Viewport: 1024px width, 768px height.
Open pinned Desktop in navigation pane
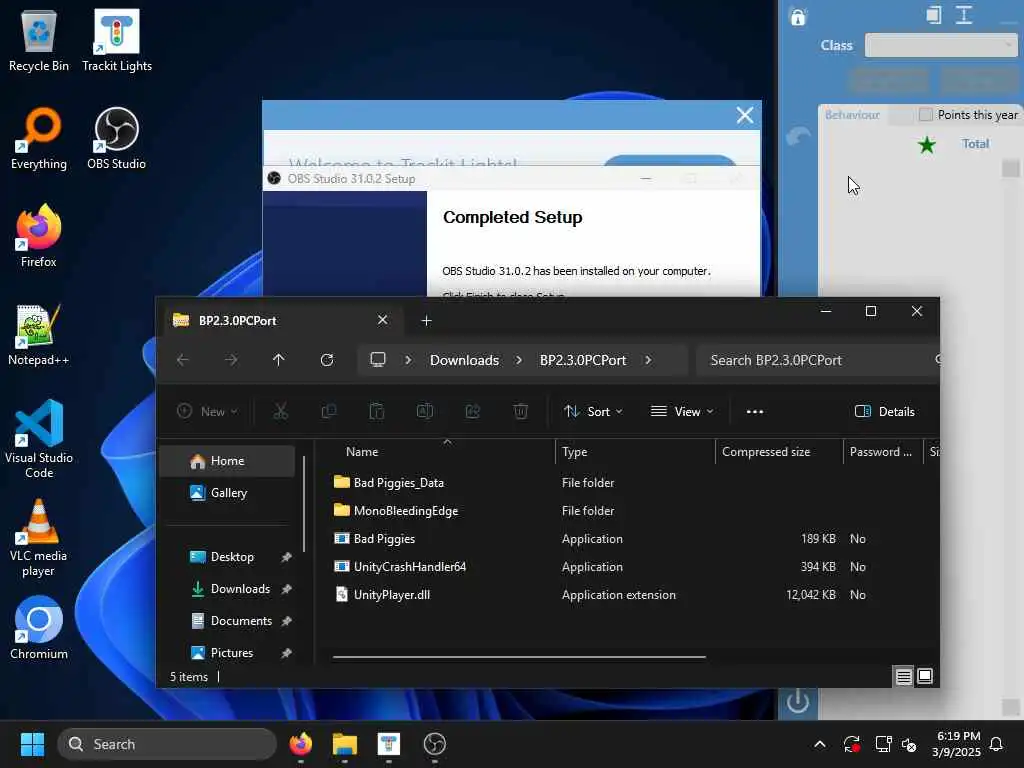pyautogui.click(x=227, y=557)
